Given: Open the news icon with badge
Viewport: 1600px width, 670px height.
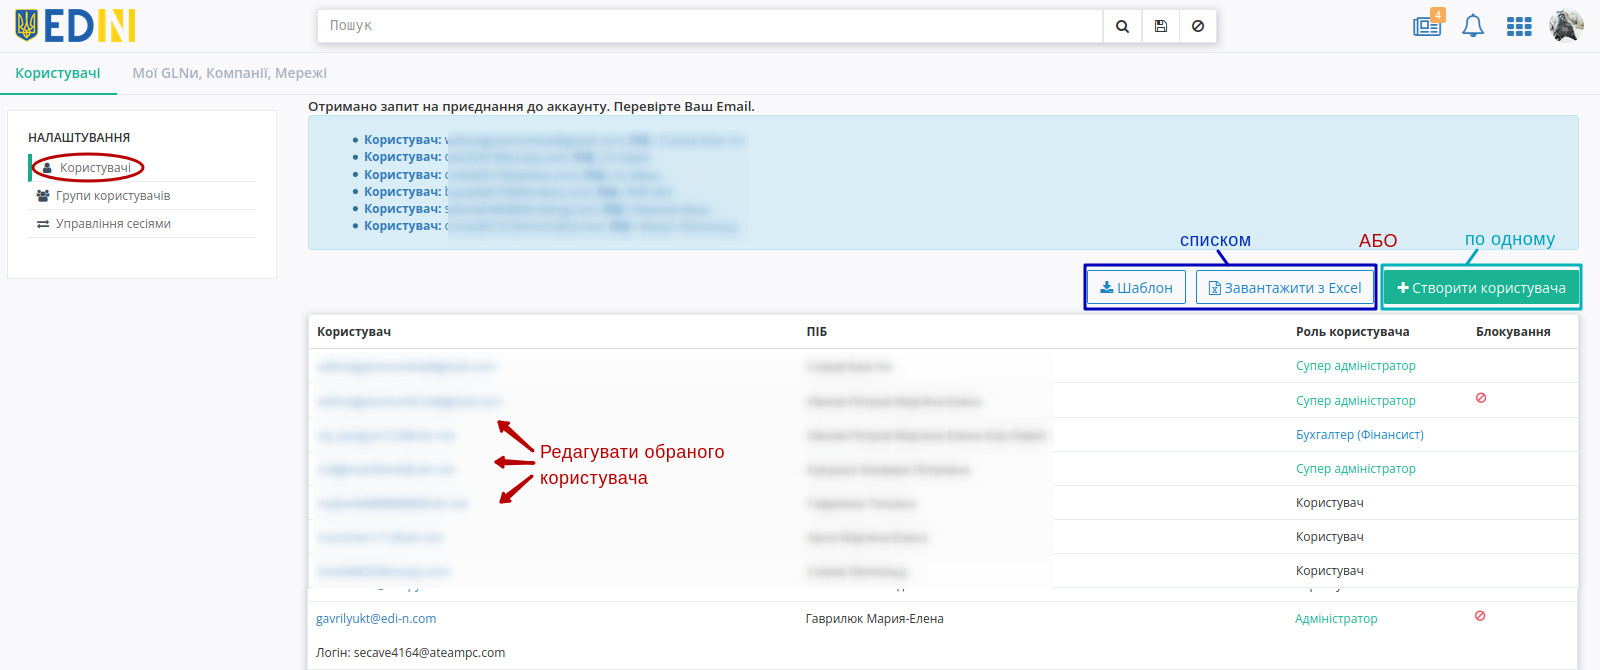Looking at the screenshot, I should (x=1428, y=24).
